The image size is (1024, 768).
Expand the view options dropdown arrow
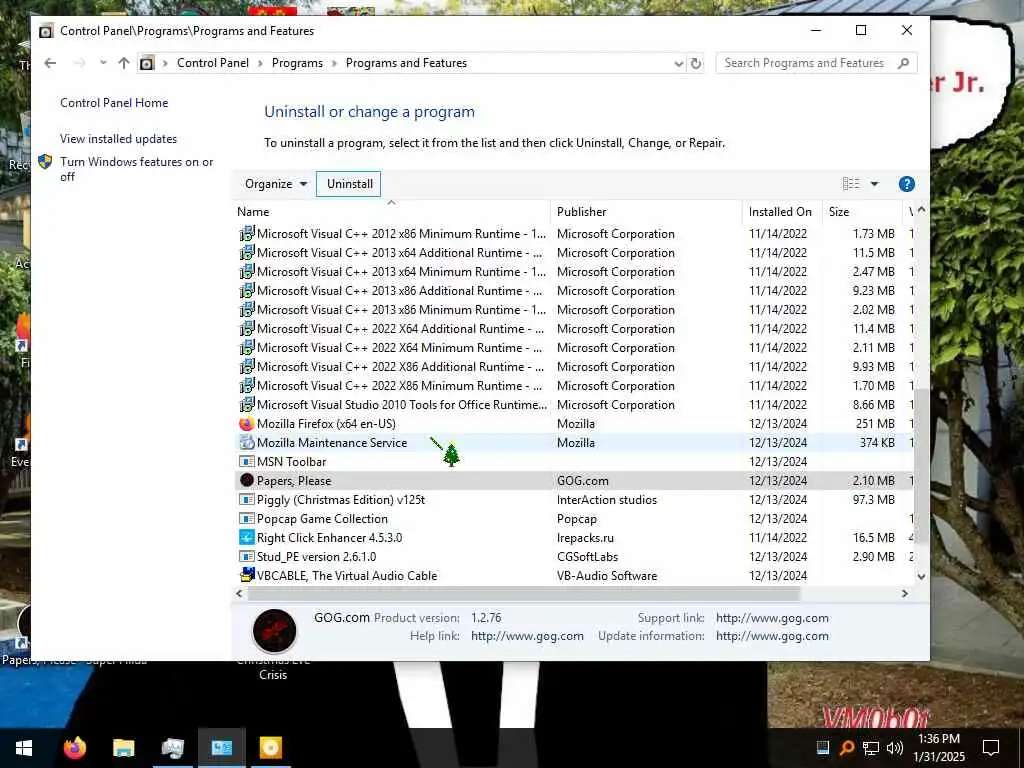pyautogui.click(x=874, y=184)
